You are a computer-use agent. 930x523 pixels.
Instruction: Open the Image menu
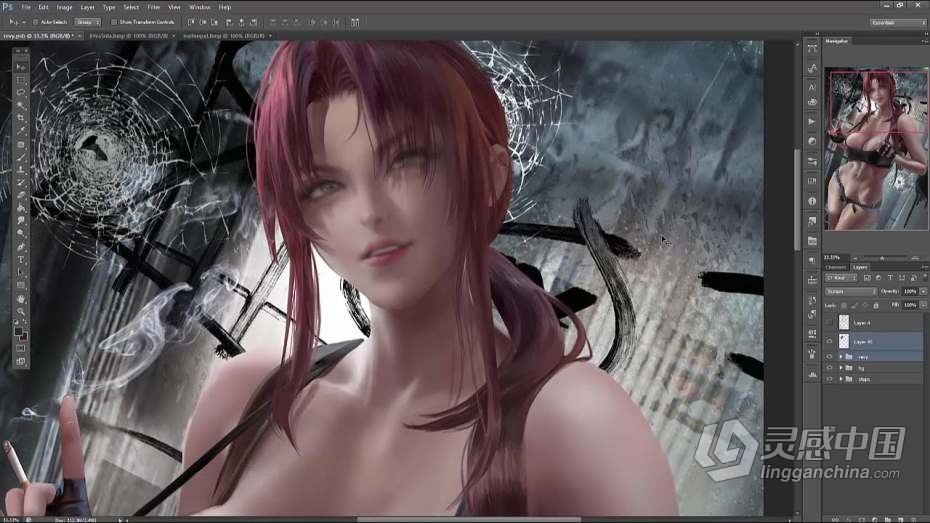[x=64, y=7]
